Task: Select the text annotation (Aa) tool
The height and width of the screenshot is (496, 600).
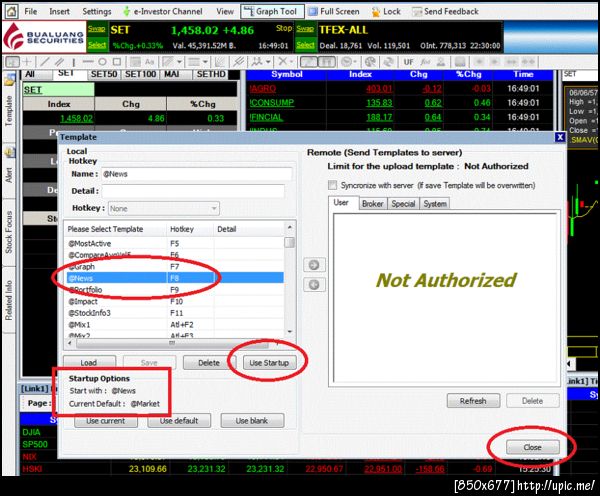Action: pyautogui.click(x=149, y=62)
